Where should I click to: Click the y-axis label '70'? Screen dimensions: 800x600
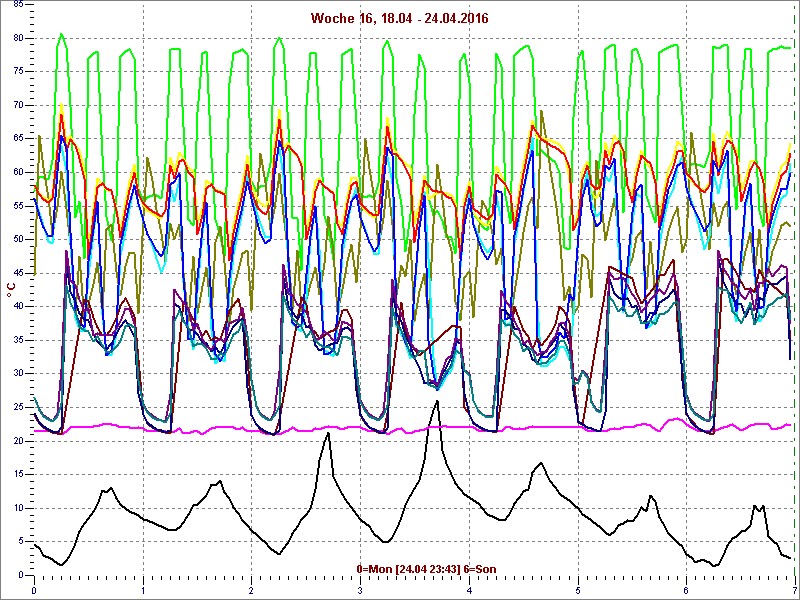[18, 106]
